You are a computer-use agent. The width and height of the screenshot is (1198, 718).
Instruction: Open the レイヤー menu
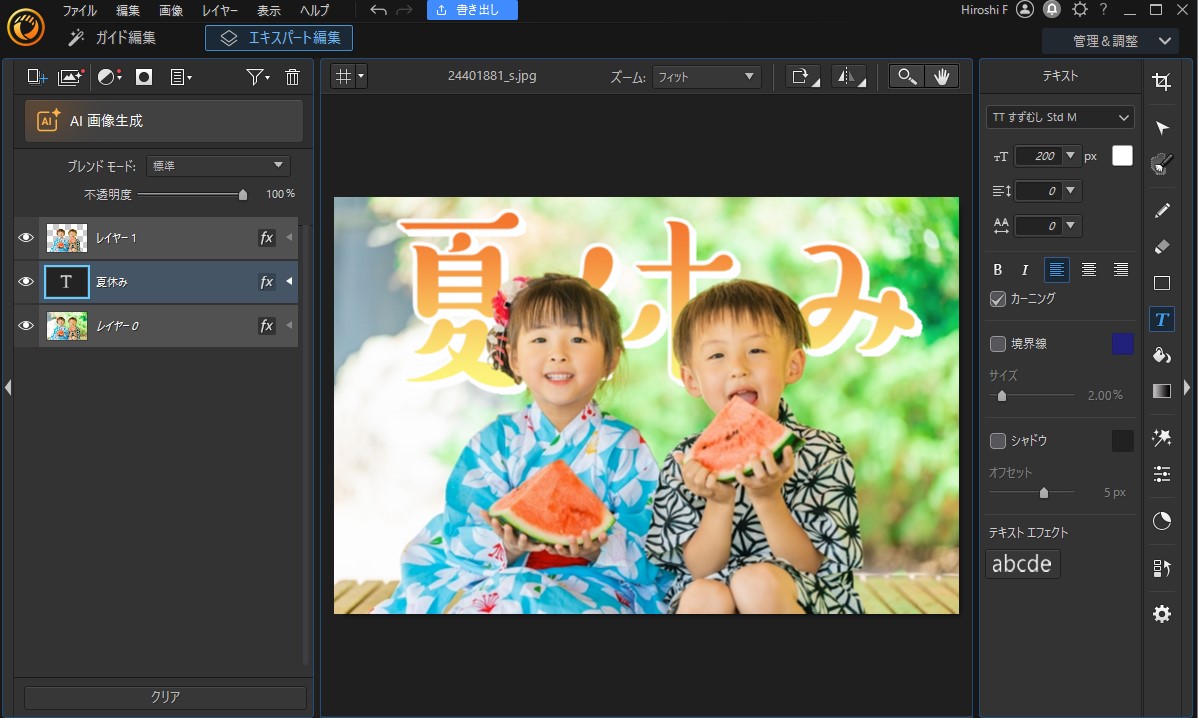pos(219,10)
